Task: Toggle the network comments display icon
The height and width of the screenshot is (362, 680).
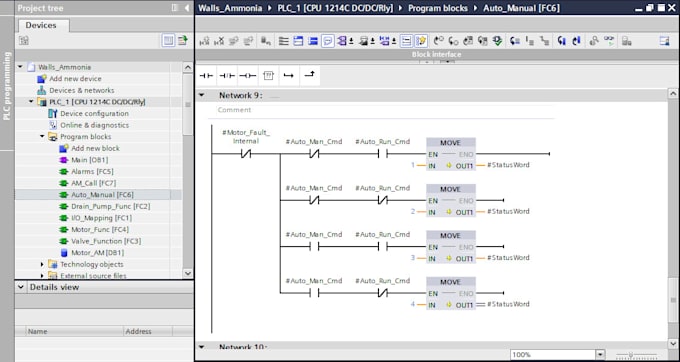Action: click(406, 41)
